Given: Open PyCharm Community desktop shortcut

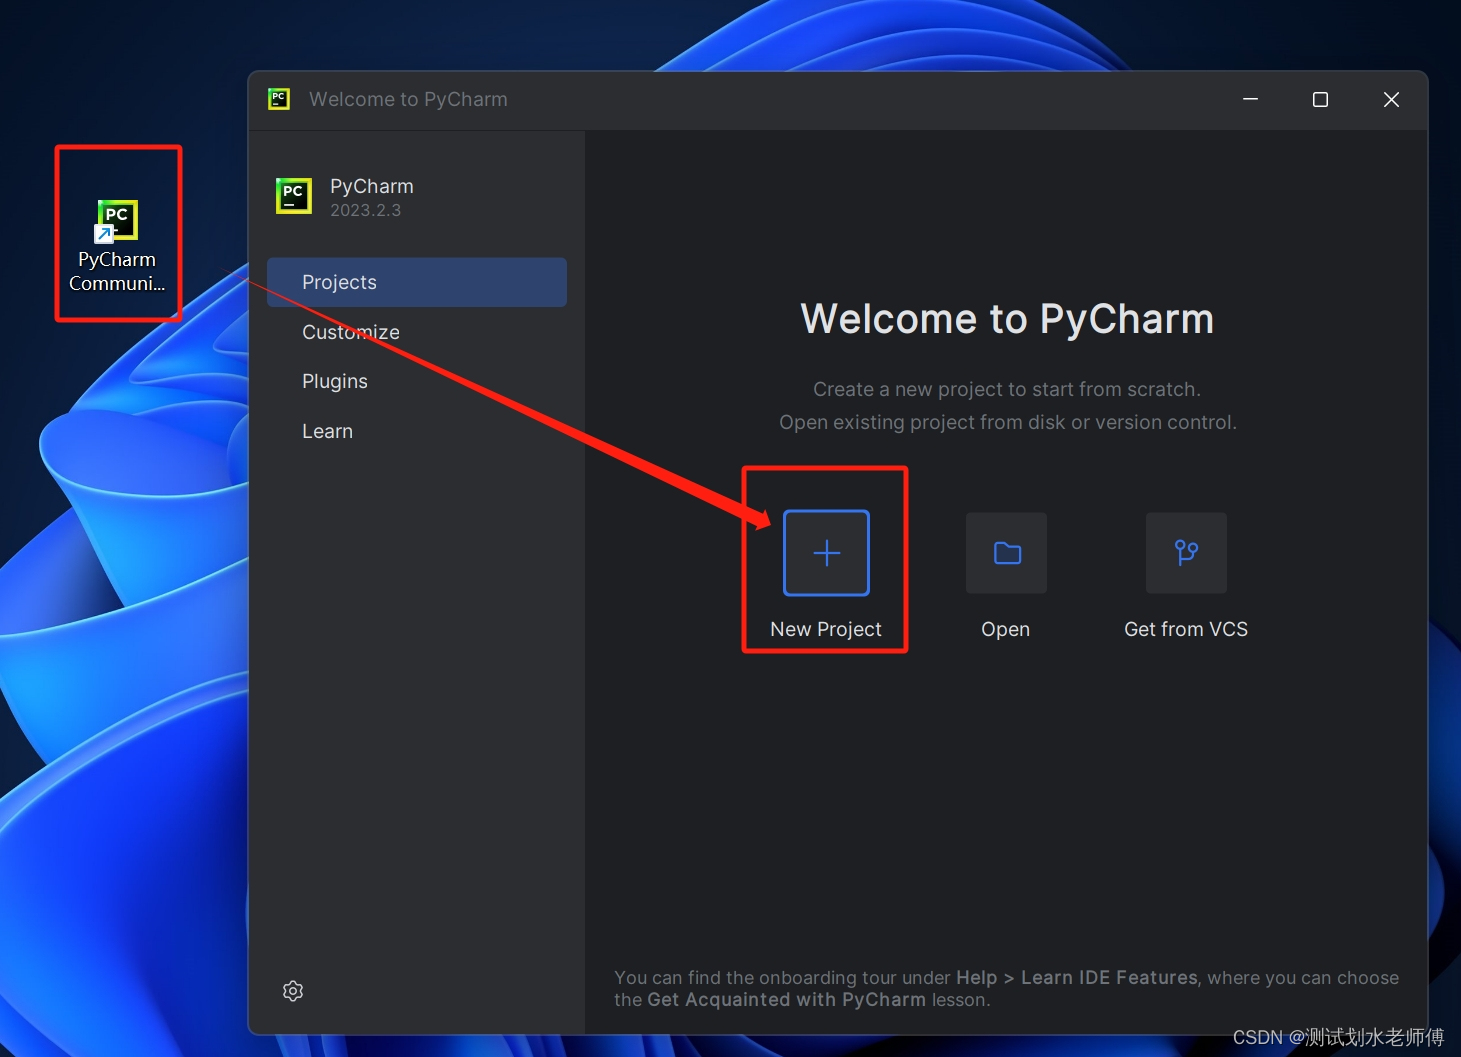Looking at the screenshot, I should tap(117, 245).
